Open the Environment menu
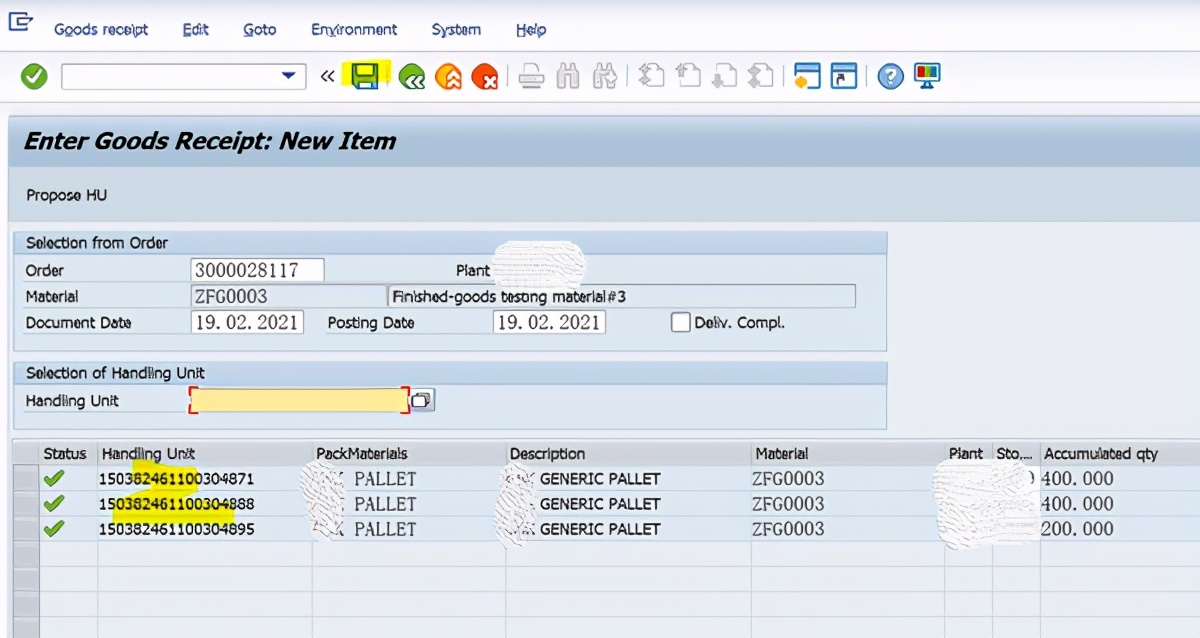The height and width of the screenshot is (638, 1200). (354, 30)
